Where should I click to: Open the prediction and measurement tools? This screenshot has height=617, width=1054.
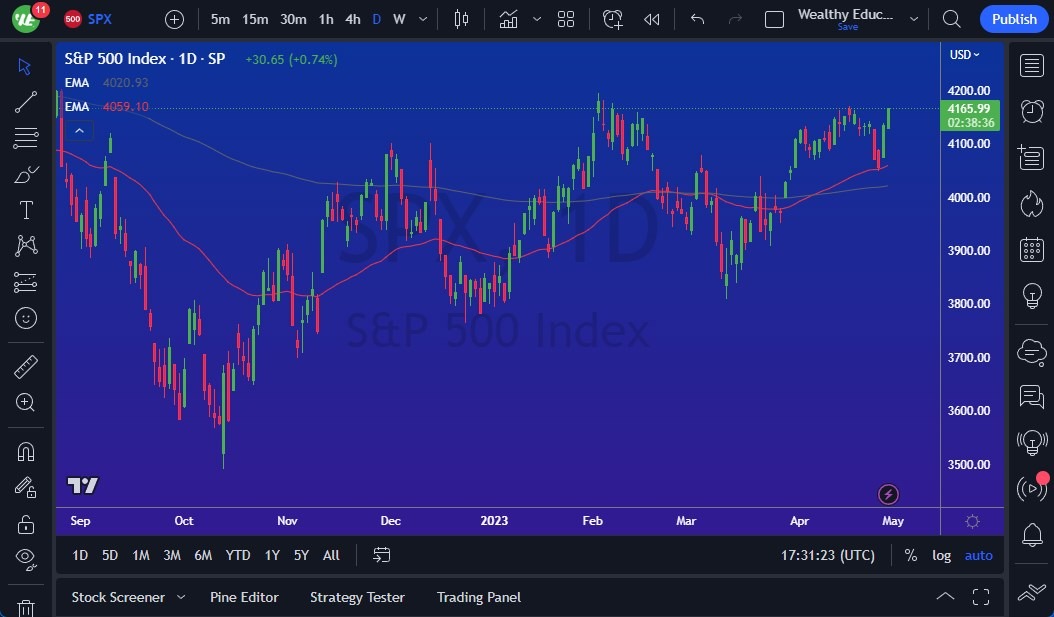pyautogui.click(x=26, y=282)
